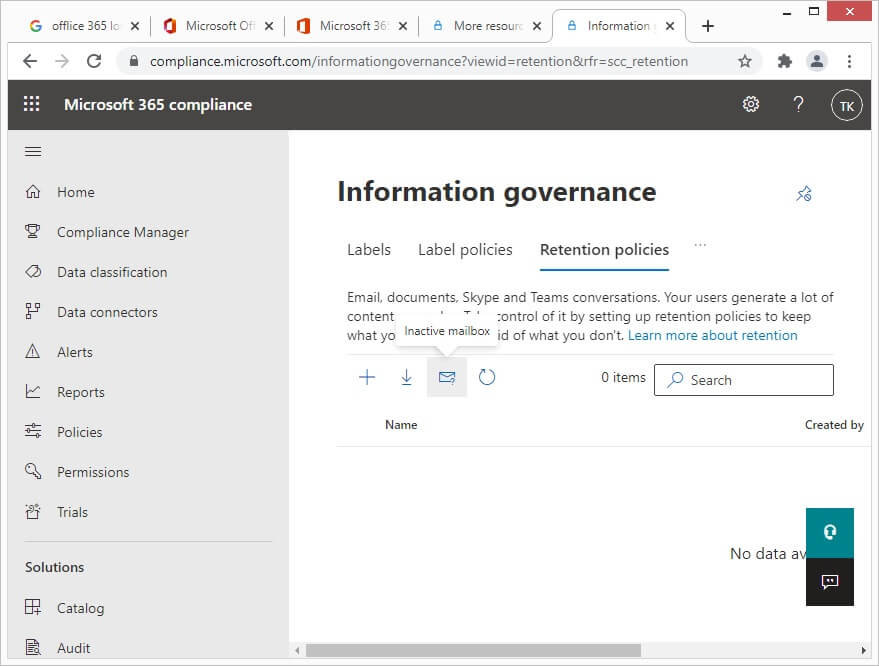Unpin Information governance from navigation
The image size is (879, 666).
click(x=804, y=193)
